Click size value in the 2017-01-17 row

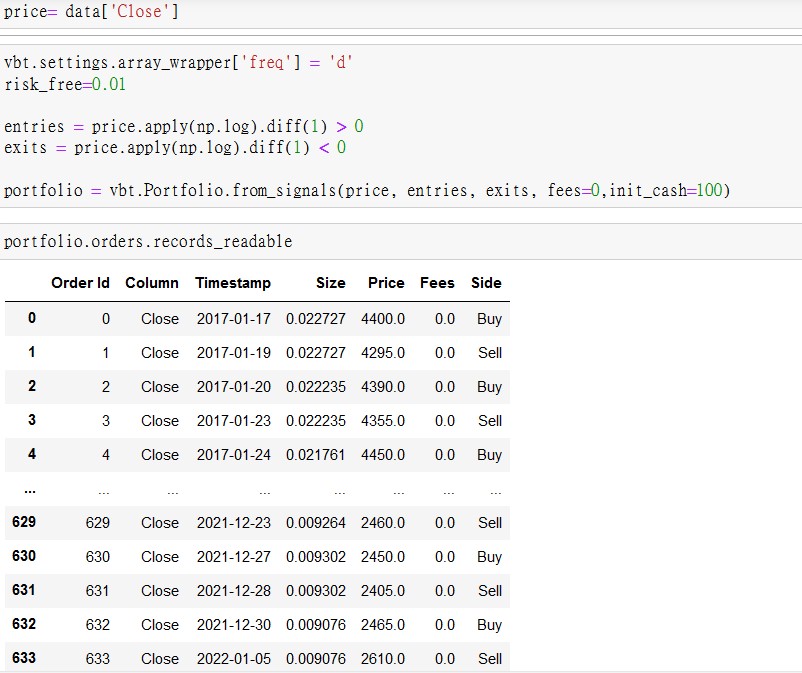(x=316, y=319)
